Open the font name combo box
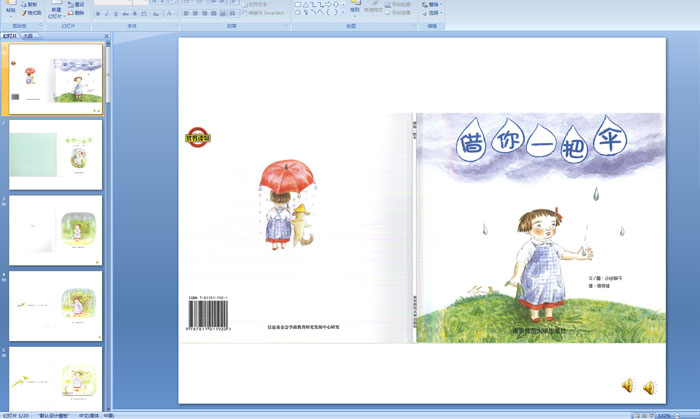This screenshot has height=419, width=700. click(112, 2)
